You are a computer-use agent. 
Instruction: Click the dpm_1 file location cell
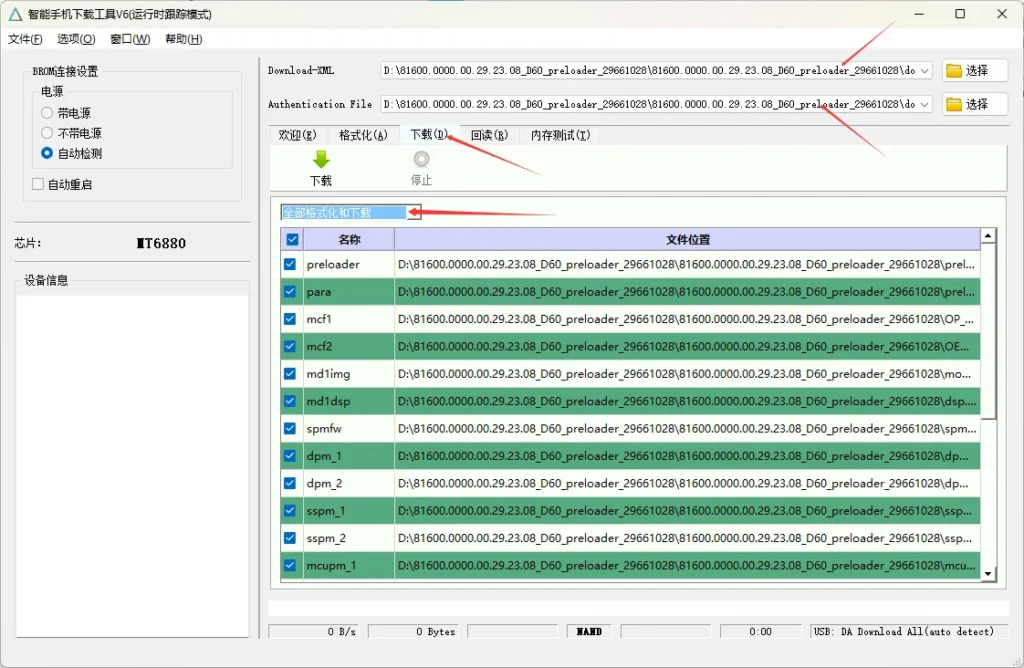click(x=688, y=456)
